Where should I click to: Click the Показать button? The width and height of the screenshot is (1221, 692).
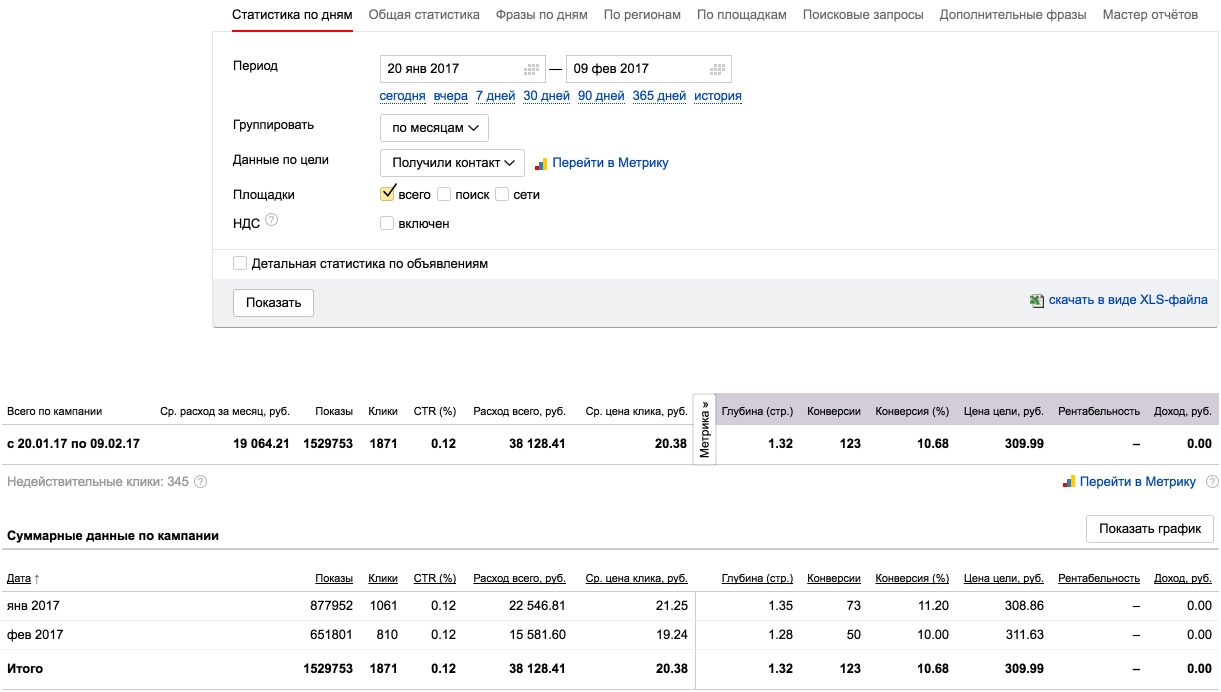point(273,303)
